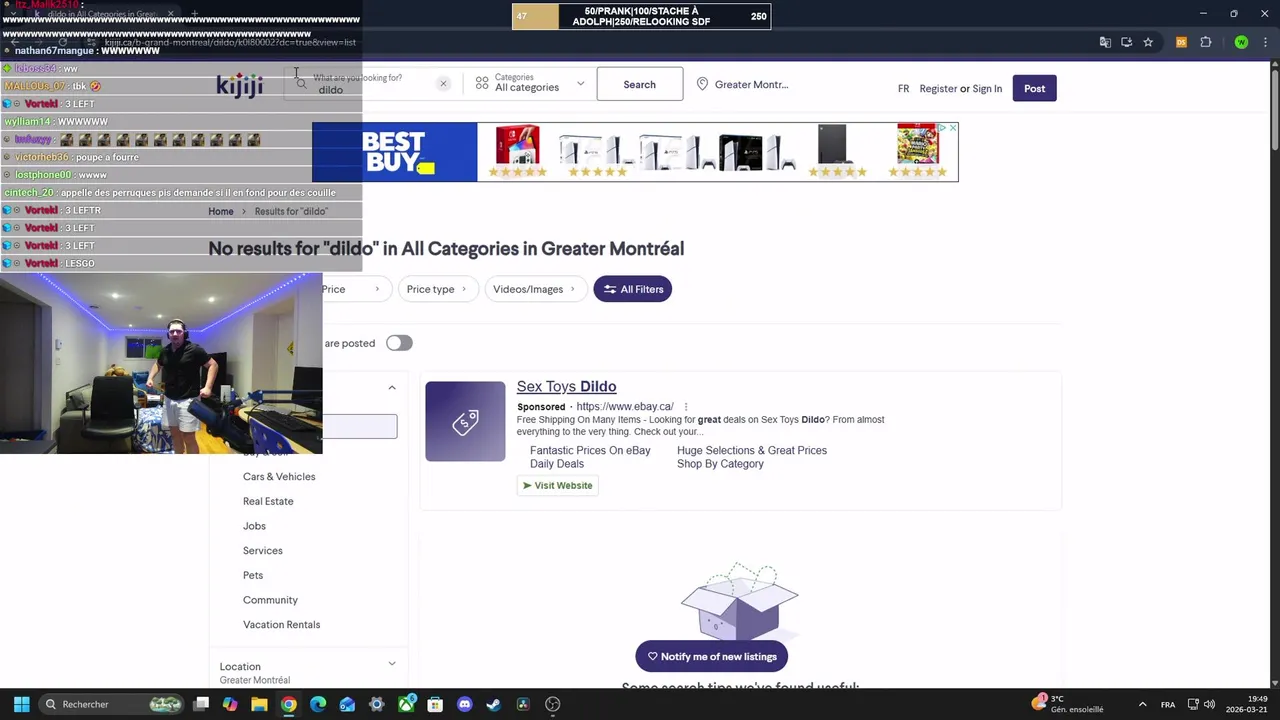Open Discord from the taskbar

point(464,704)
